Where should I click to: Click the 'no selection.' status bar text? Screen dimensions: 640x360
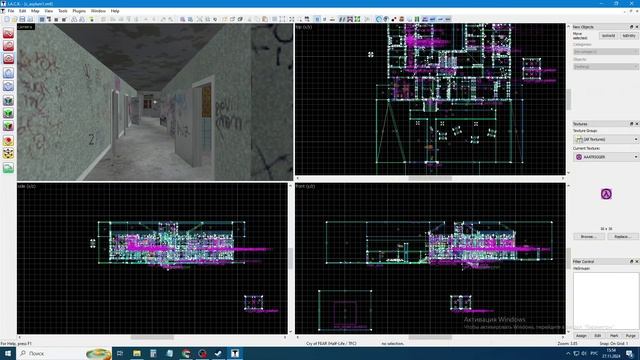392,344
